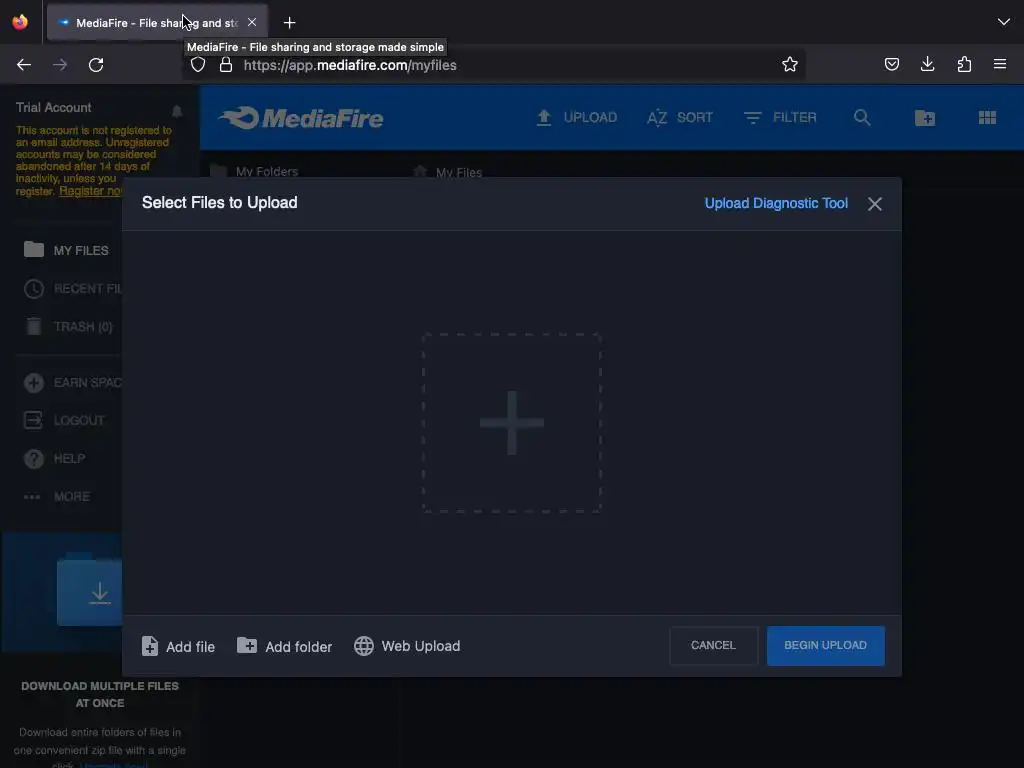Click DOWNLOAD MULTIPLE FILES AT ONCE text

click(100, 694)
